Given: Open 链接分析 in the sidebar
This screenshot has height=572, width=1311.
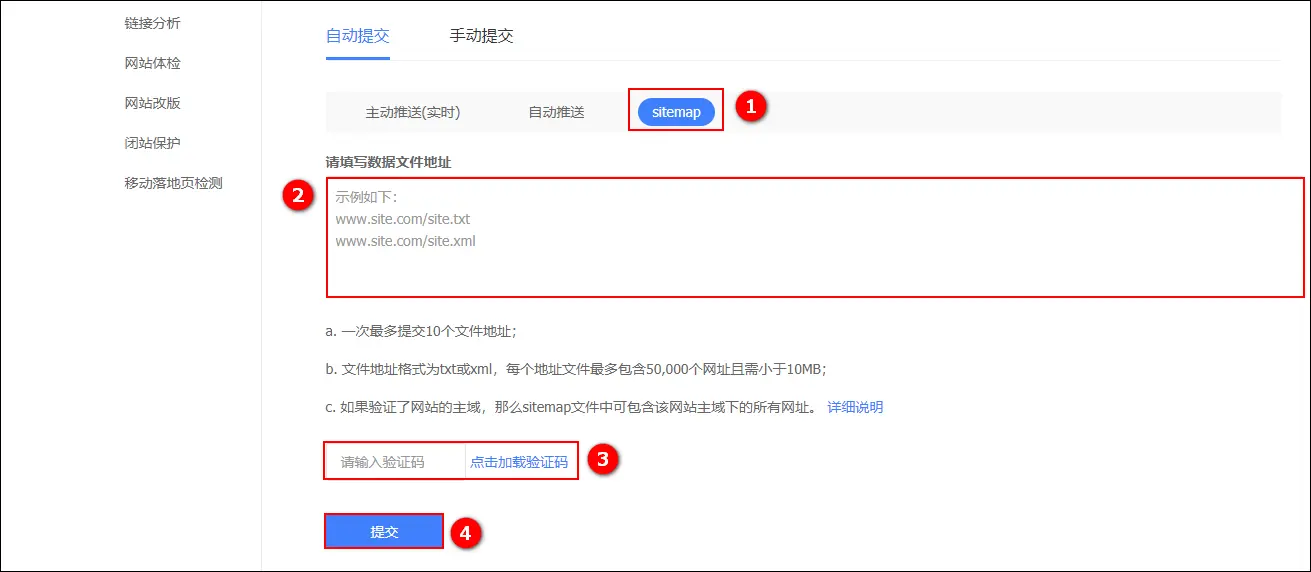Looking at the screenshot, I should [x=152, y=23].
